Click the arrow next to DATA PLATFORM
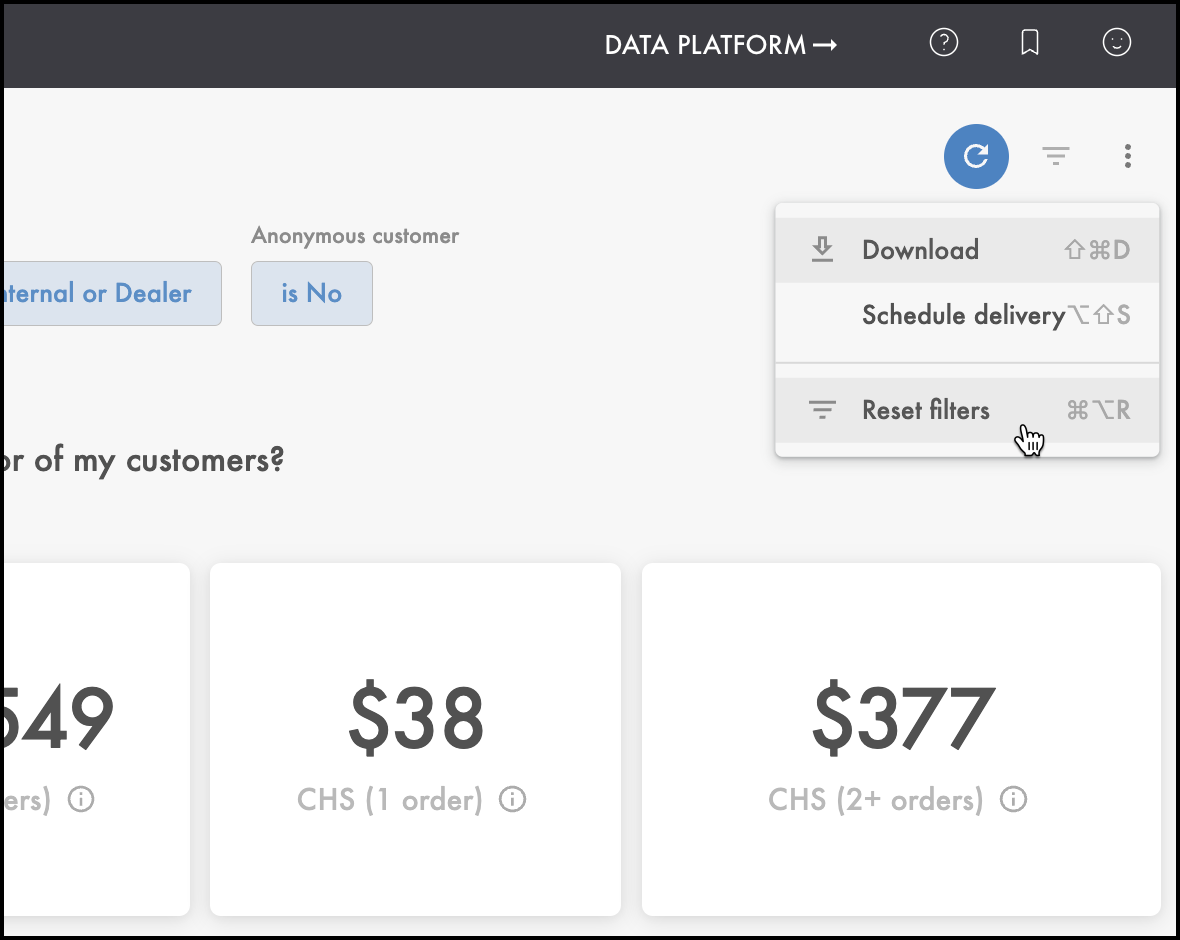The height and width of the screenshot is (940, 1180). pyautogui.click(x=826, y=45)
